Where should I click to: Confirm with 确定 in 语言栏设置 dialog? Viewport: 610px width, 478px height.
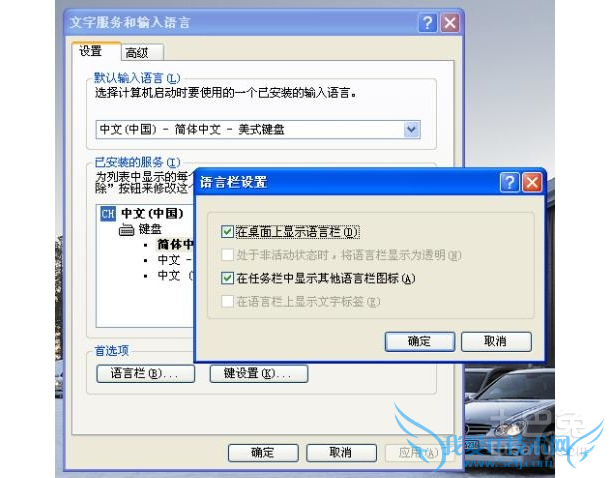(x=419, y=341)
